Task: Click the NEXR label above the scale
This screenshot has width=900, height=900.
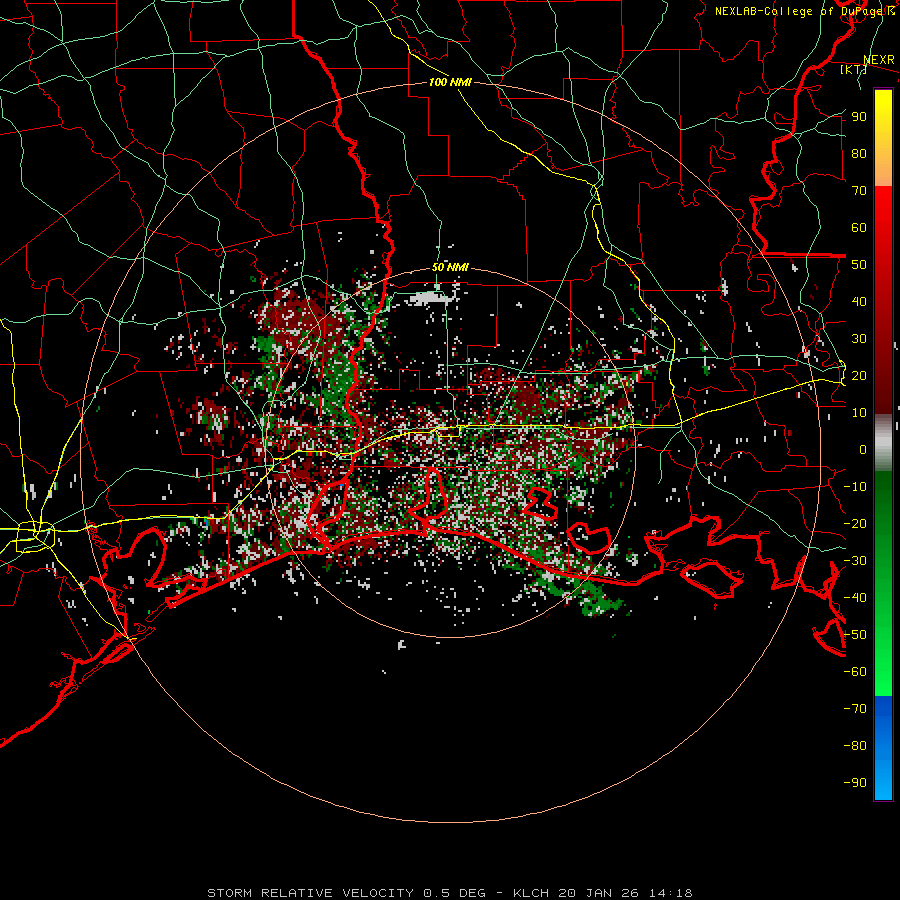Action: [879, 60]
